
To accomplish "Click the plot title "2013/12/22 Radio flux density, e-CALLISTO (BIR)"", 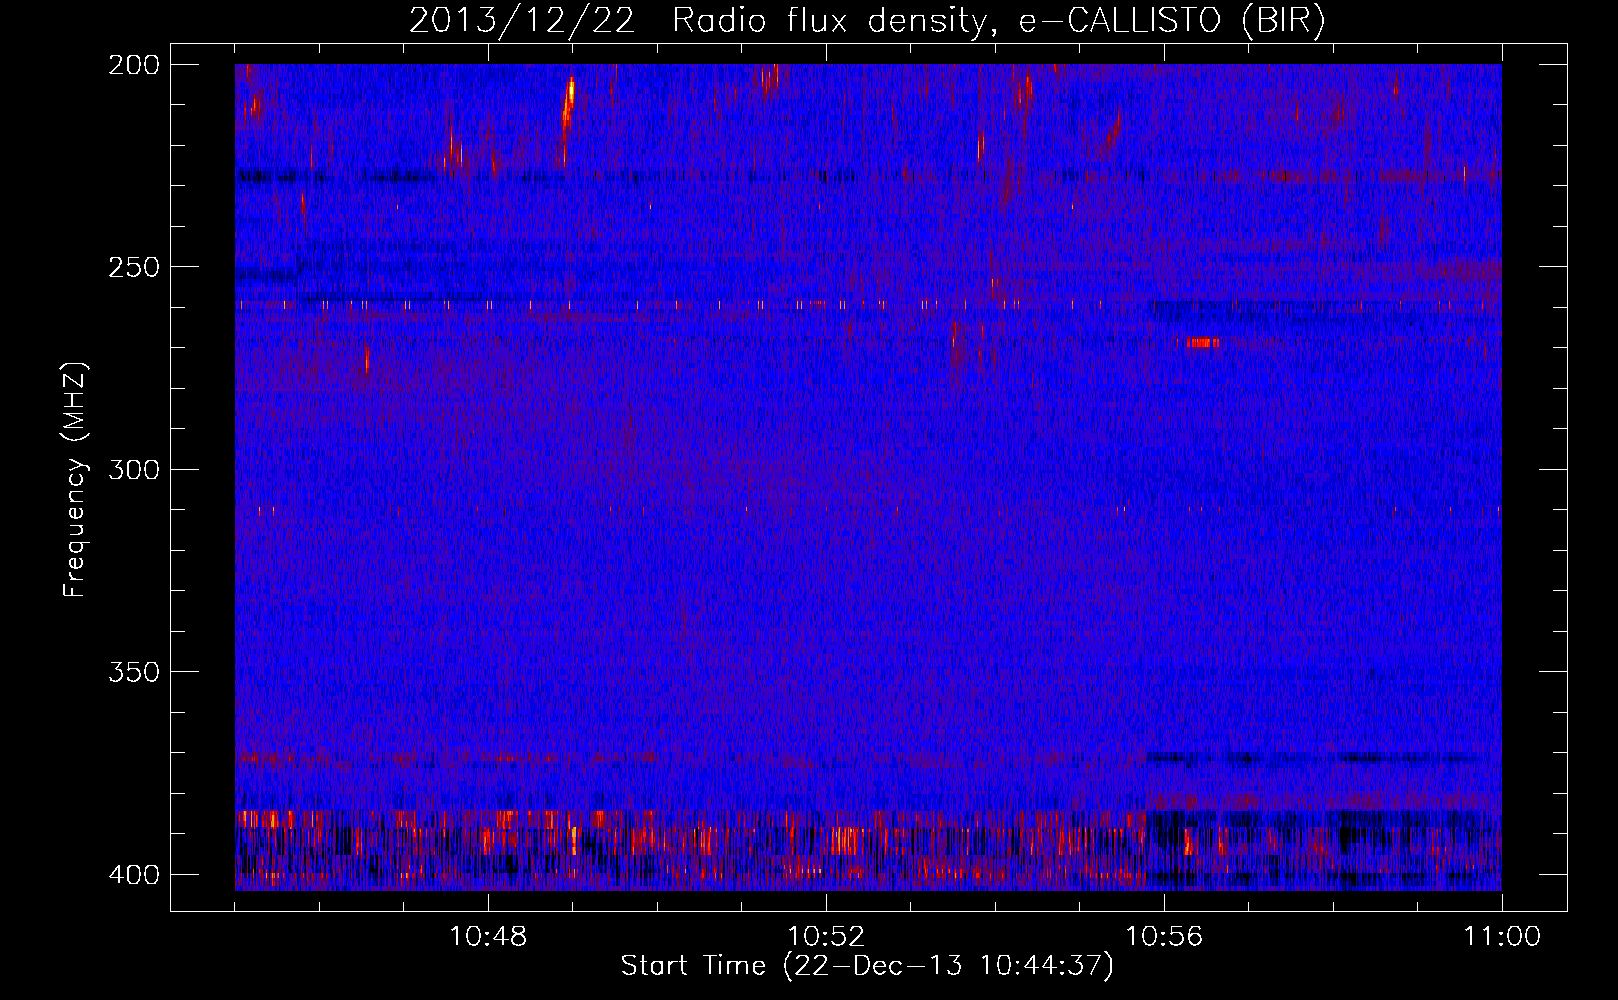I will pos(867,20).
